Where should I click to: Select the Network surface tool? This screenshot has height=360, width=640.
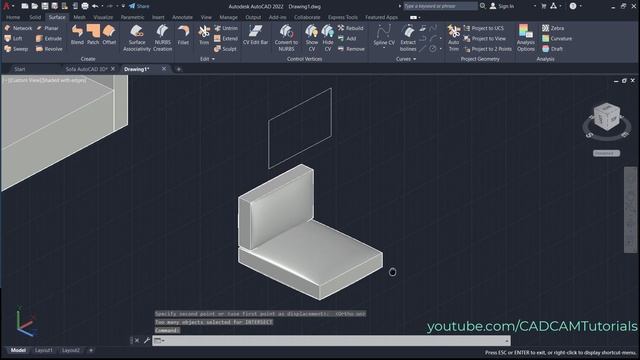18,28
